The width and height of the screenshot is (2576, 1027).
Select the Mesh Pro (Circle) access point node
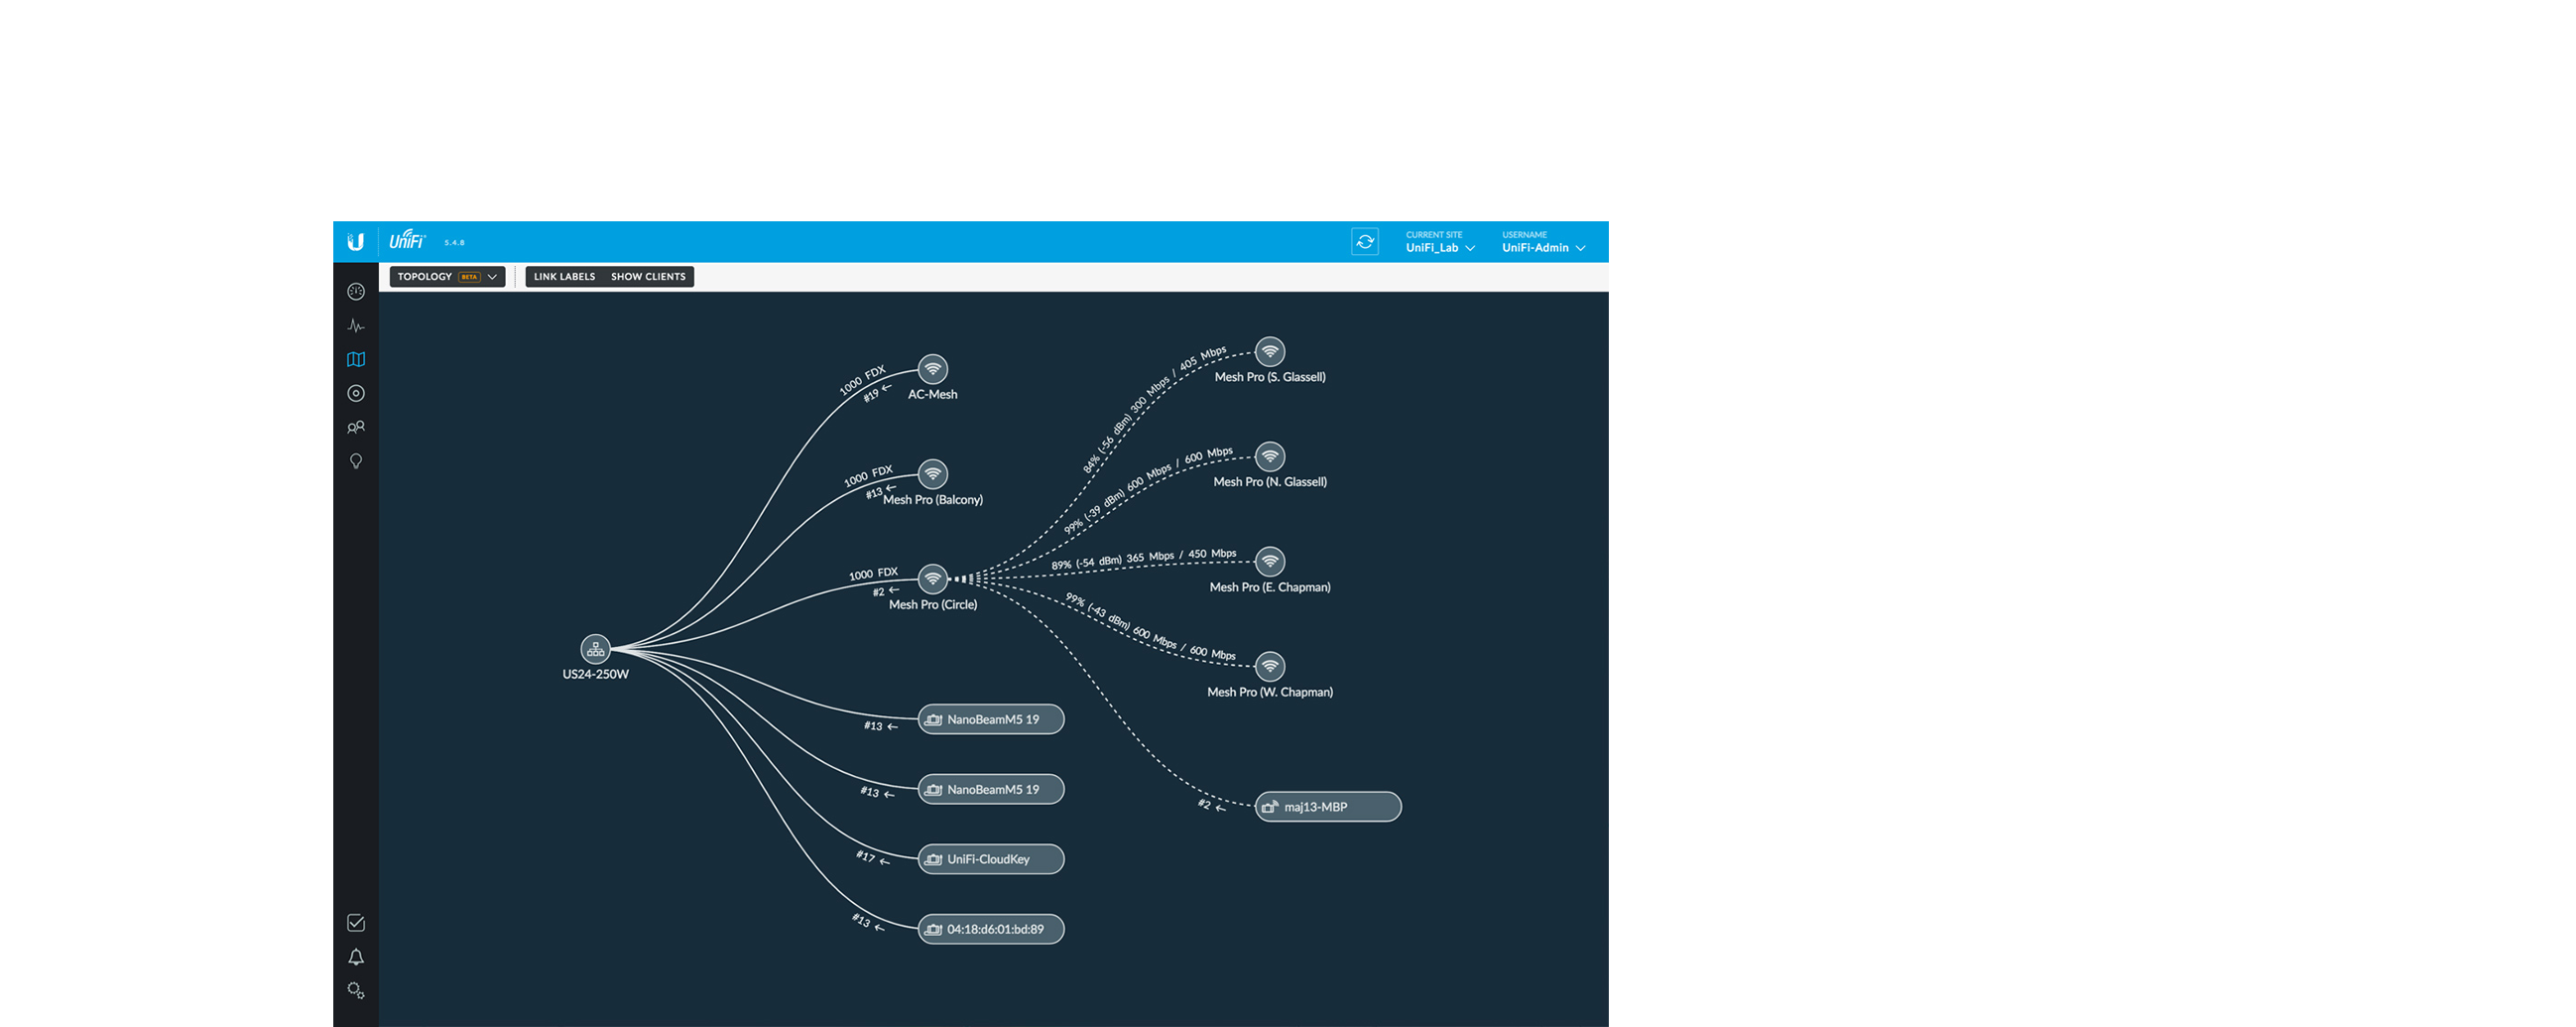coord(932,579)
